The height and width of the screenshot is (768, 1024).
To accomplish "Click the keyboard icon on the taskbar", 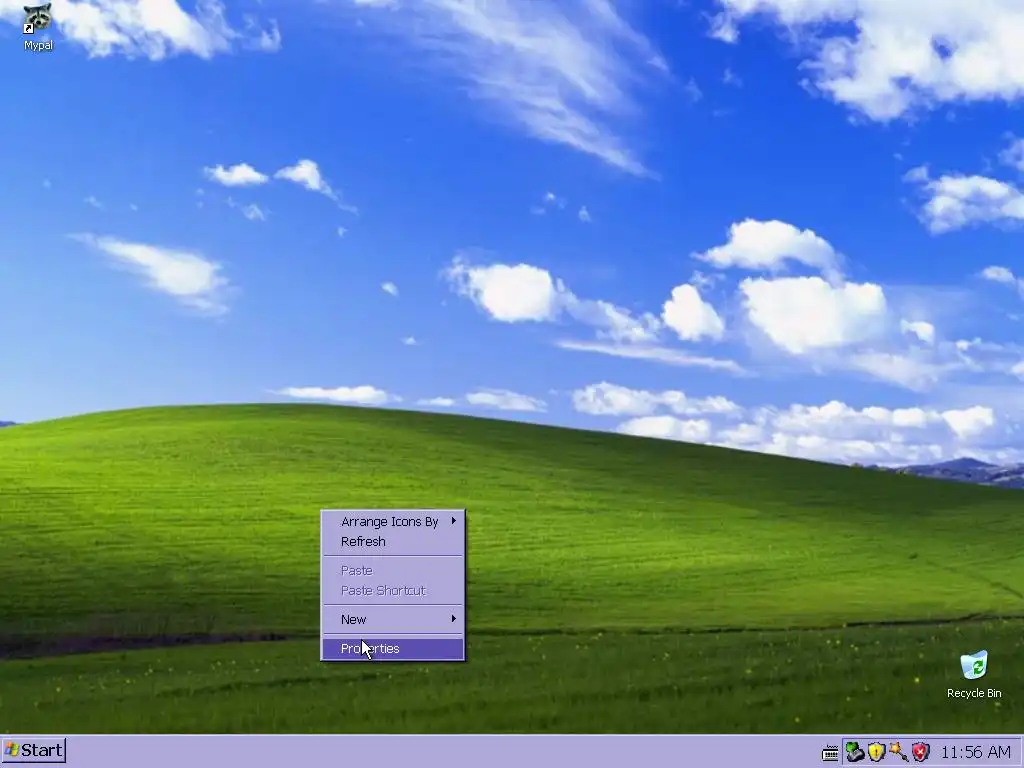I will 830,753.
